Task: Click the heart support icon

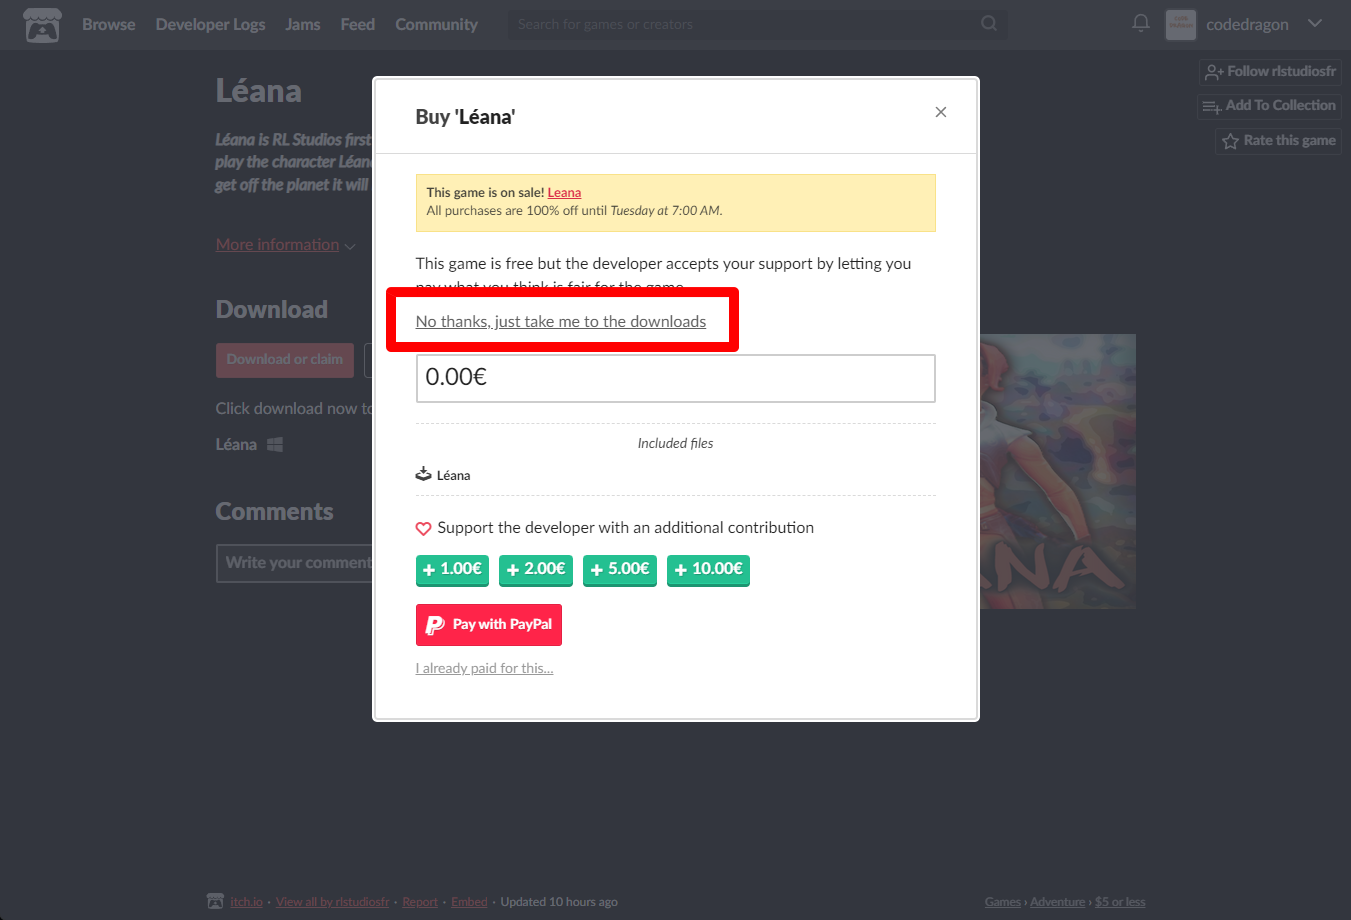Action: click(424, 528)
